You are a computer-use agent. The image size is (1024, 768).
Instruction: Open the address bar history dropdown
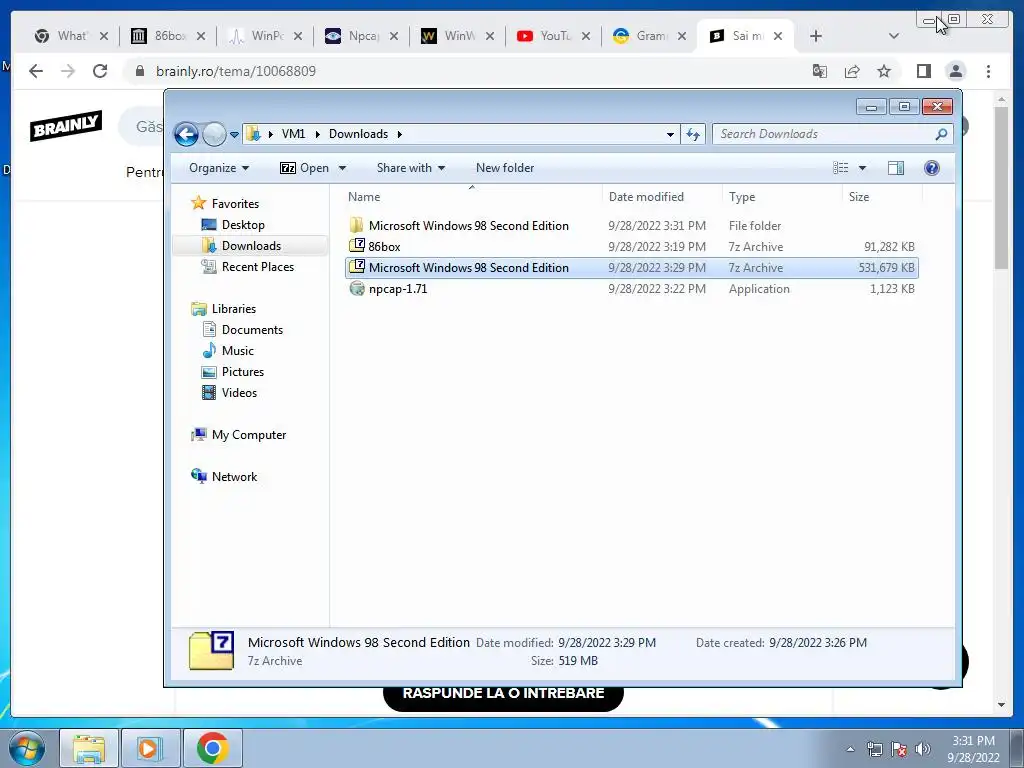[670, 135]
